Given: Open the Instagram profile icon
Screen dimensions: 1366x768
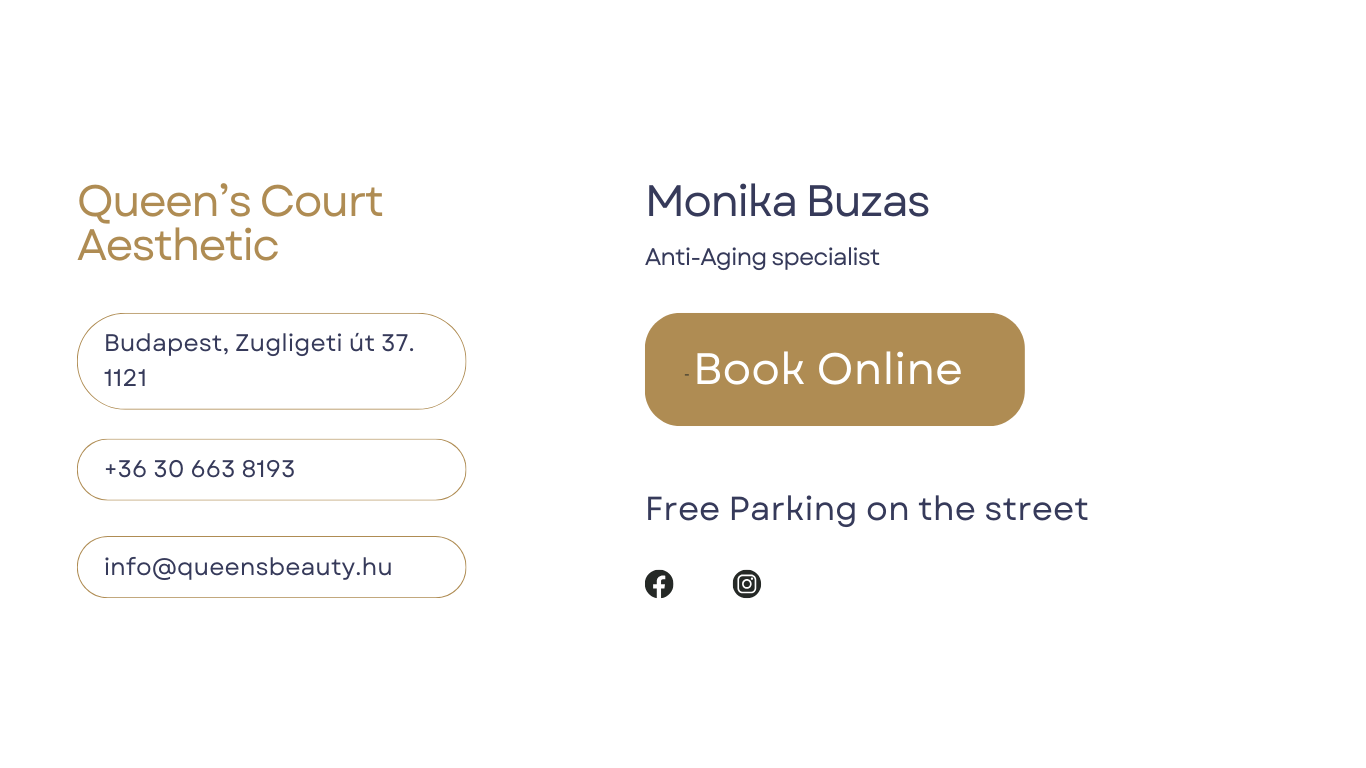Looking at the screenshot, I should click(x=747, y=584).
